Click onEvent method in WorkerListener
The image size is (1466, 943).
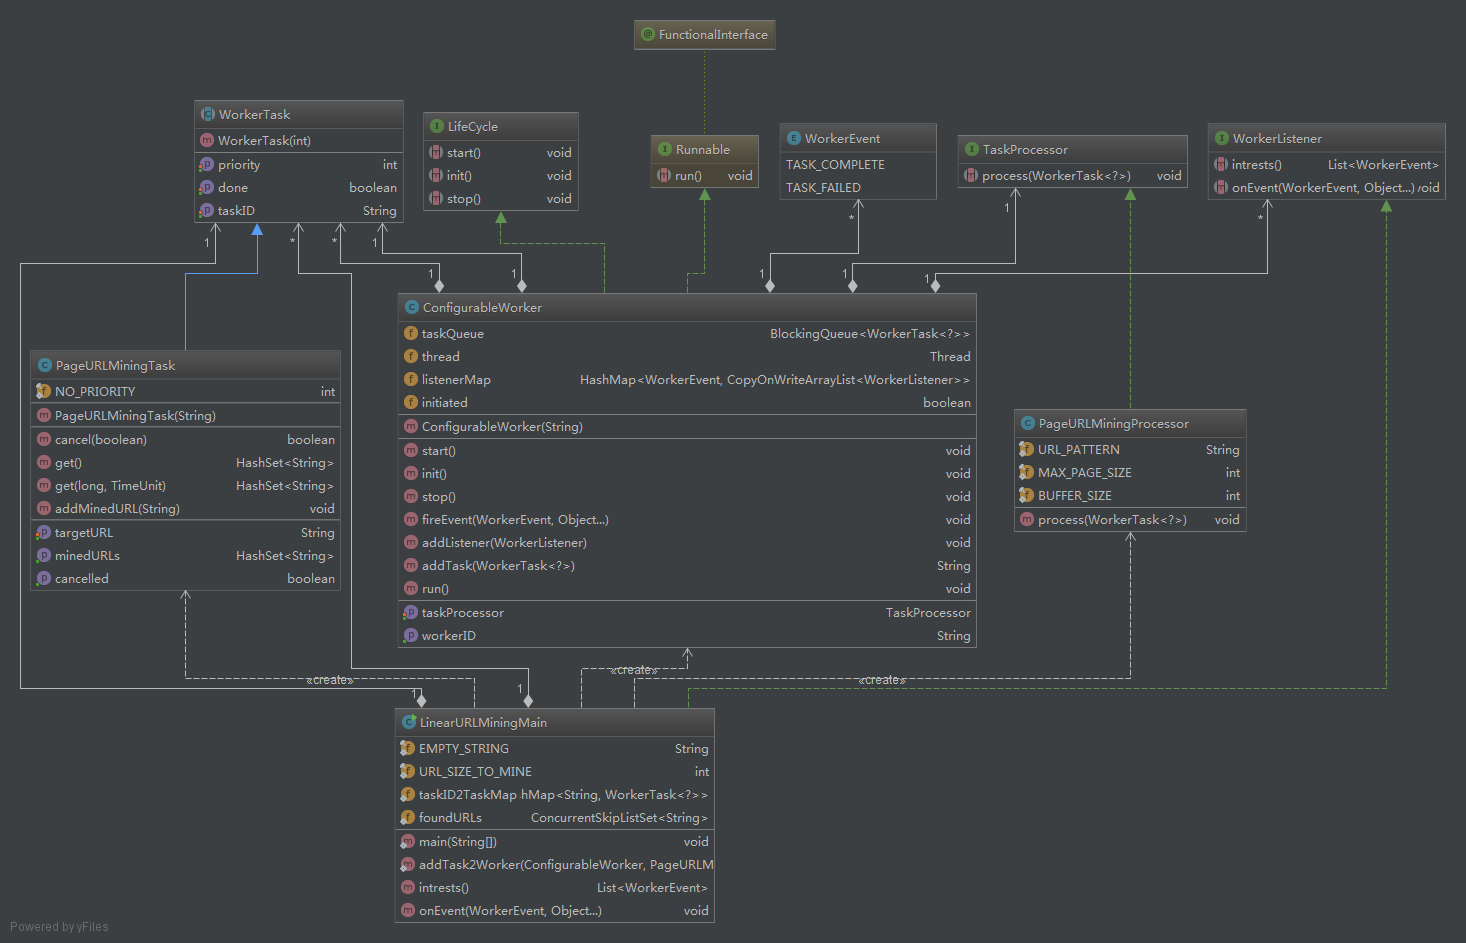click(1327, 187)
